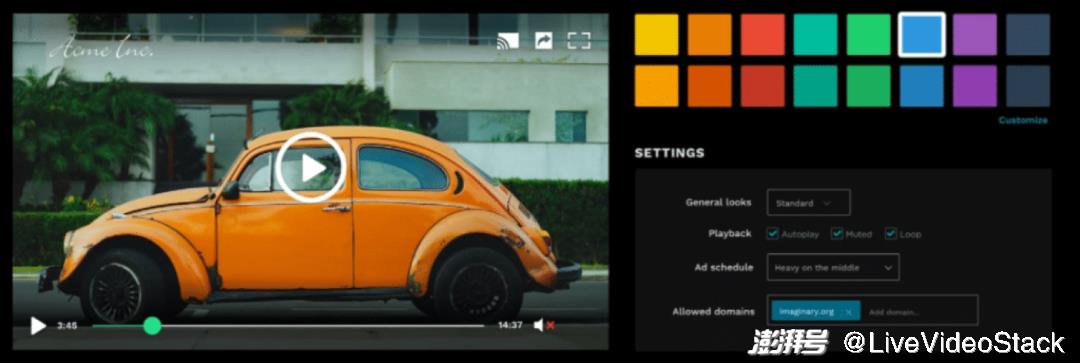Click the video seek bar track

(288, 326)
